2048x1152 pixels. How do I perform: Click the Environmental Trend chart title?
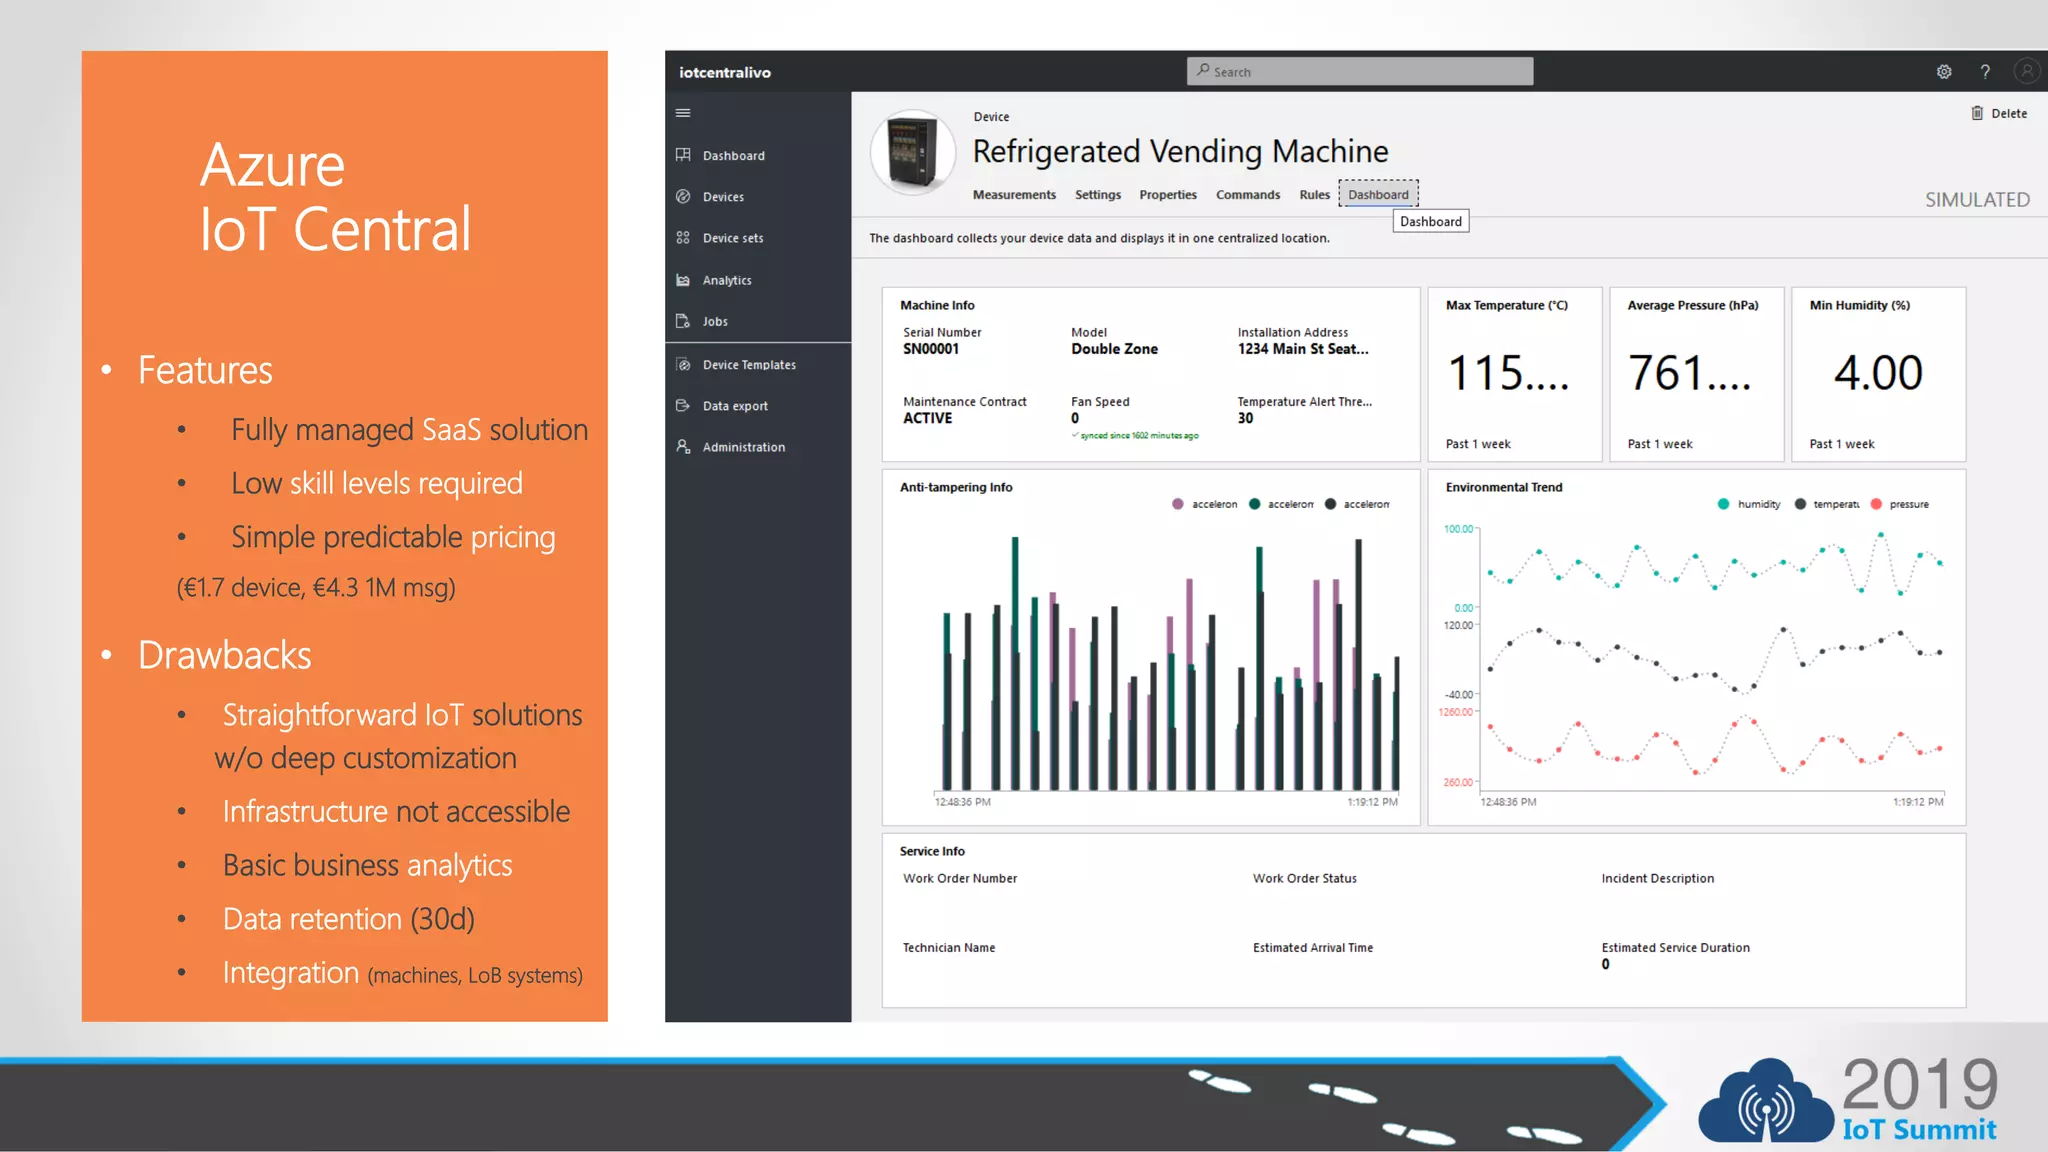[1503, 487]
